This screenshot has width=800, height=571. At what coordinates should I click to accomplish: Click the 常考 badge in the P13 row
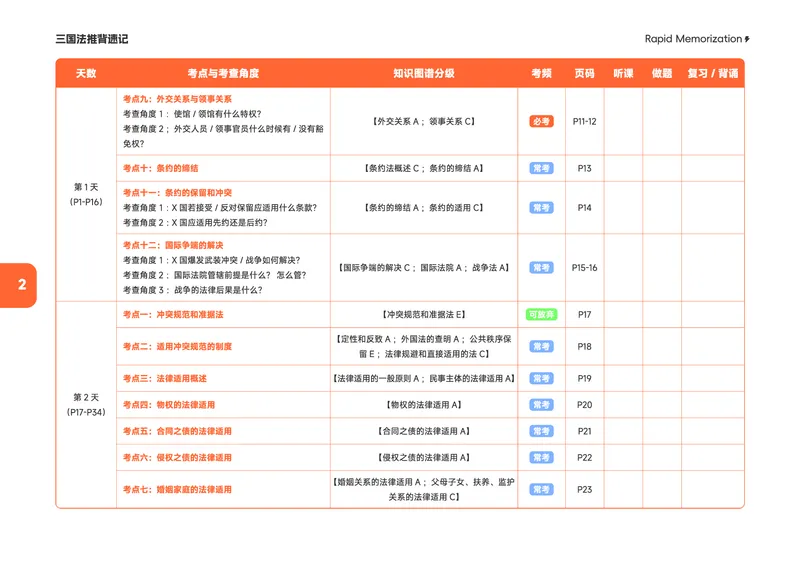541,168
